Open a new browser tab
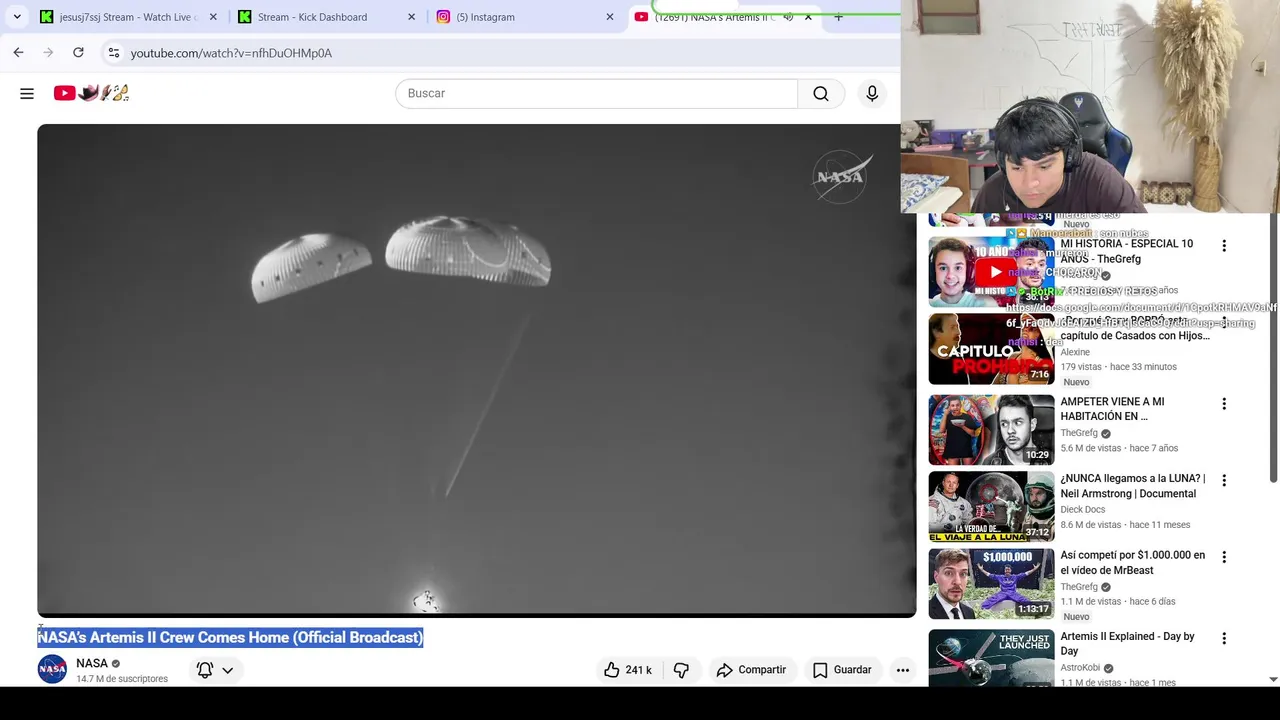The image size is (1280, 720). coord(838,17)
